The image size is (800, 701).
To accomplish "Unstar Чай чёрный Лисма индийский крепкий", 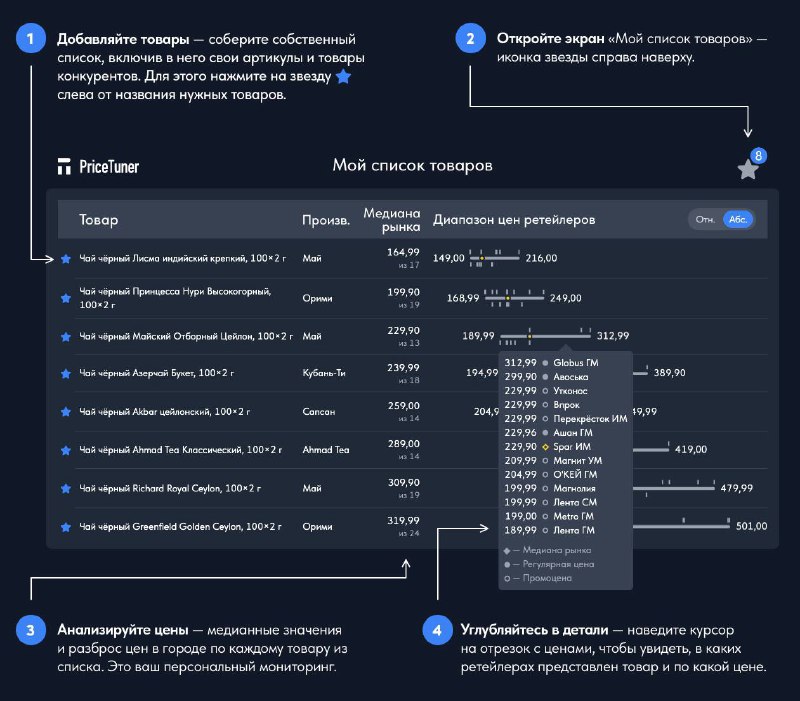I will tap(66, 259).
